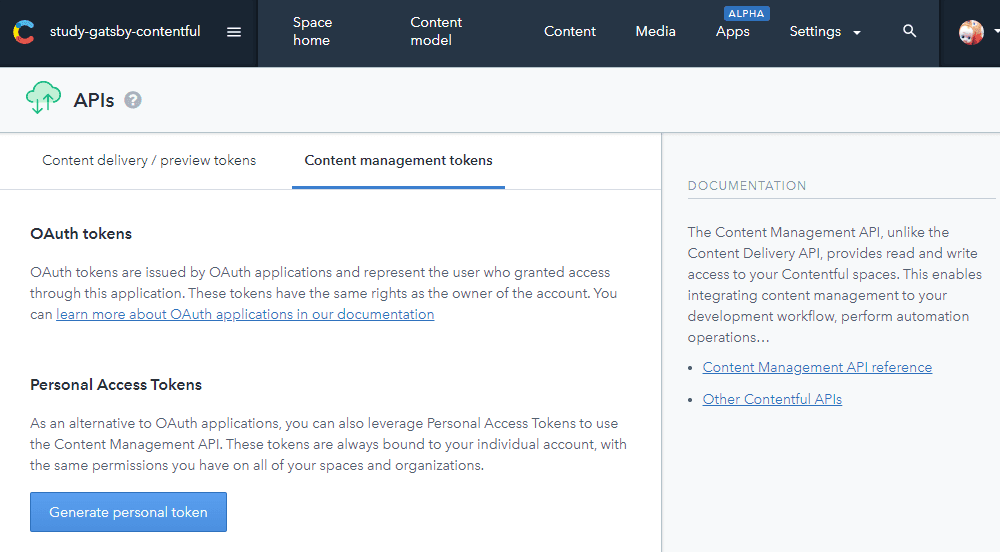The width and height of the screenshot is (1000, 552).
Task: Click the search magnifier icon
Action: tap(909, 32)
